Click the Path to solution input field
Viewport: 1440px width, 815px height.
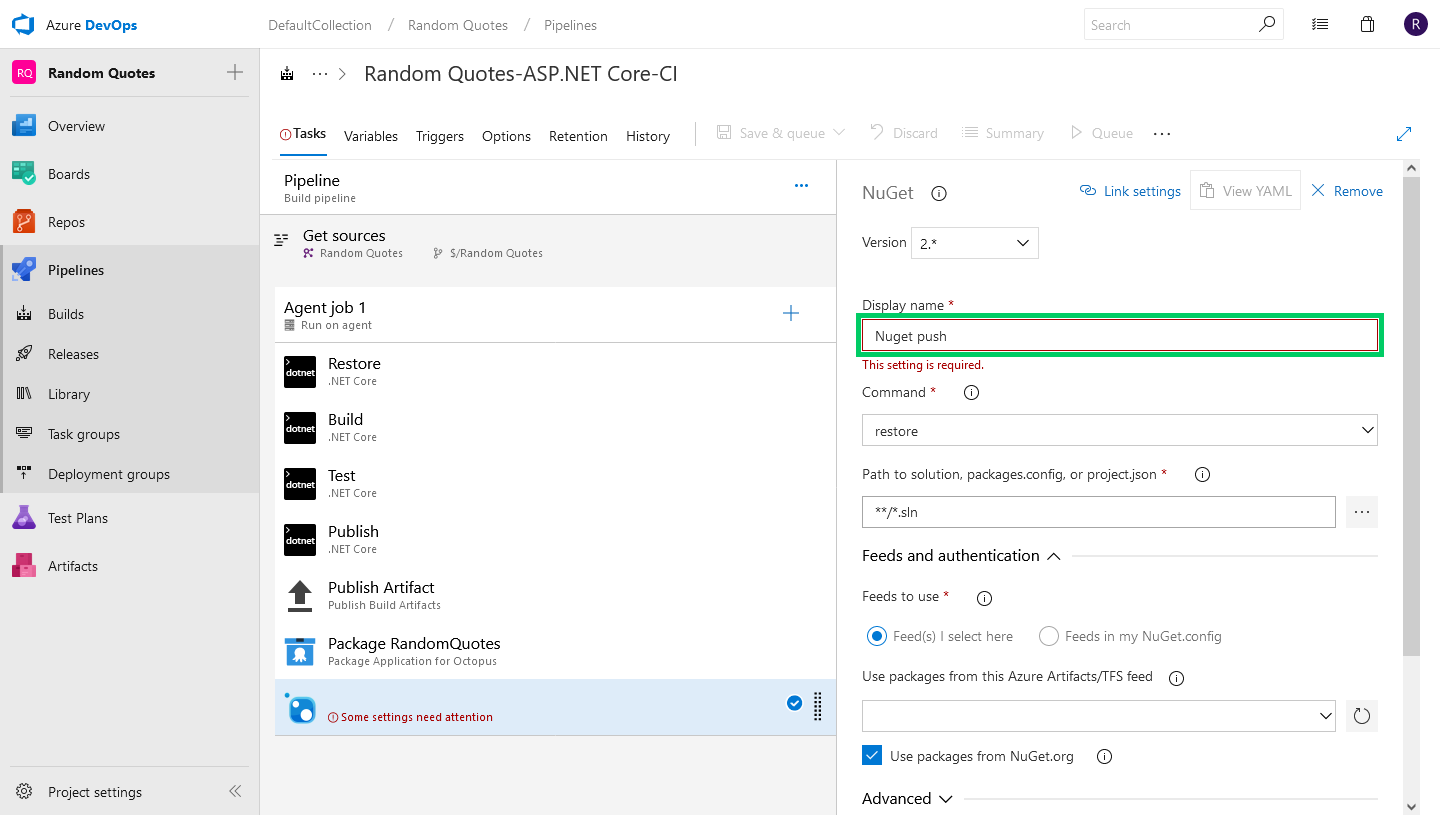click(1099, 512)
